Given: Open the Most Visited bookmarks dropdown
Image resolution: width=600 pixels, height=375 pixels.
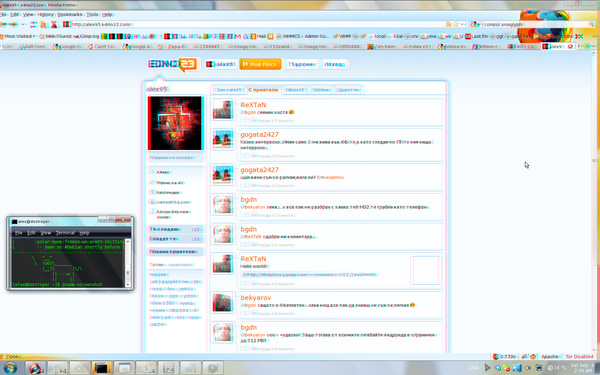Looking at the screenshot, I should [18, 36].
